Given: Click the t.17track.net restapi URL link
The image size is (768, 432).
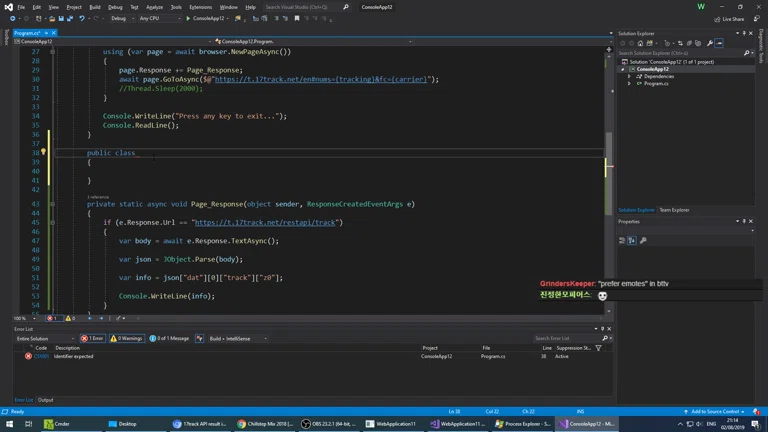Looking at the screenshot, I should click(265, 222).
